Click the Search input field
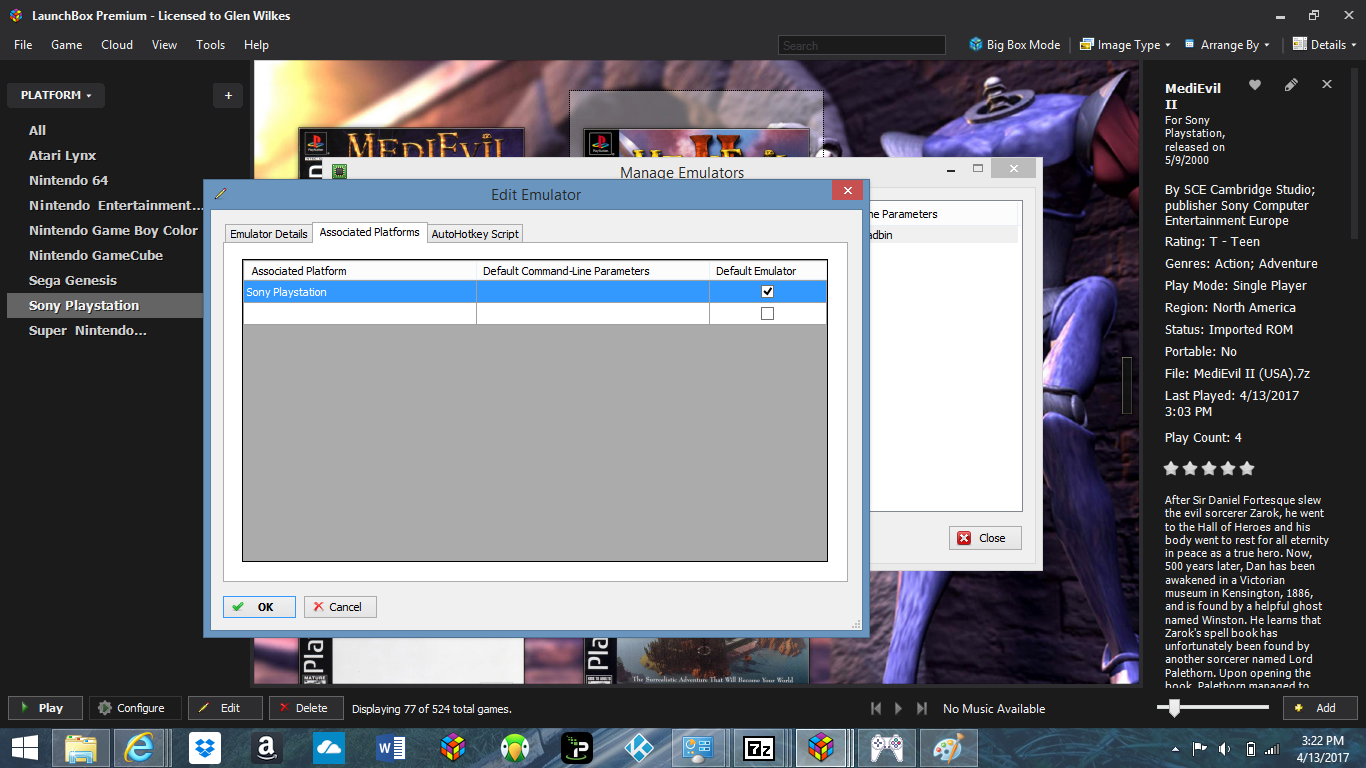1366x768 pixels. 861,45
